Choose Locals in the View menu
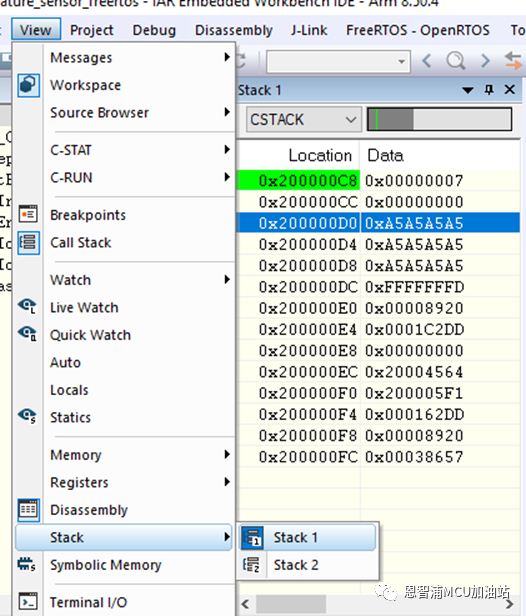 [x=69, y=390]
